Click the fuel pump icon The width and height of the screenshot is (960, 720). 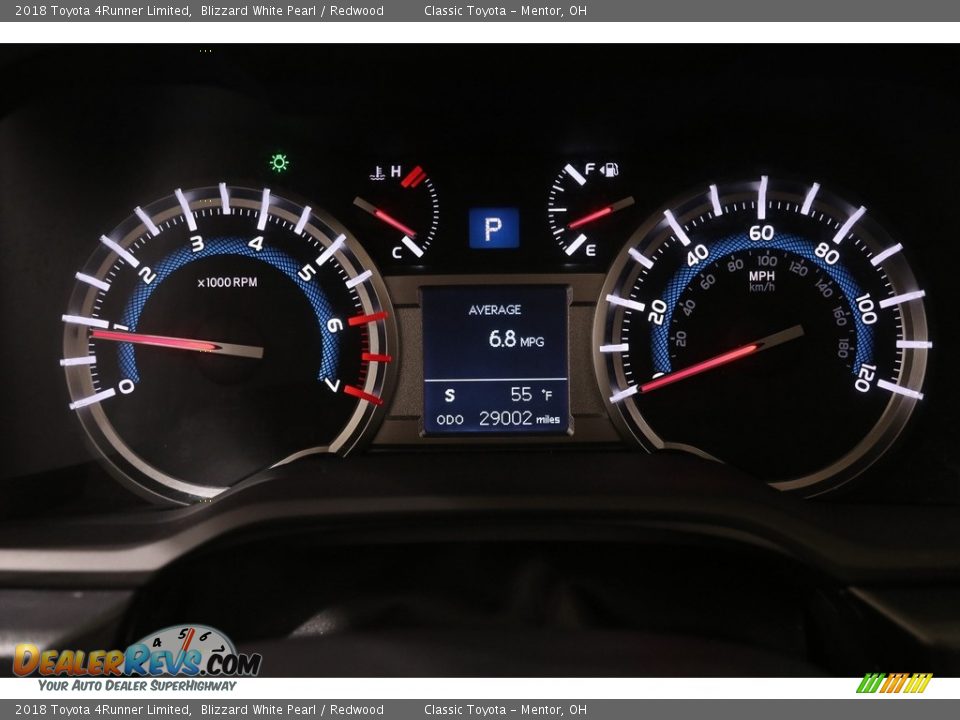pyautogui.click(x=610, y=169)
